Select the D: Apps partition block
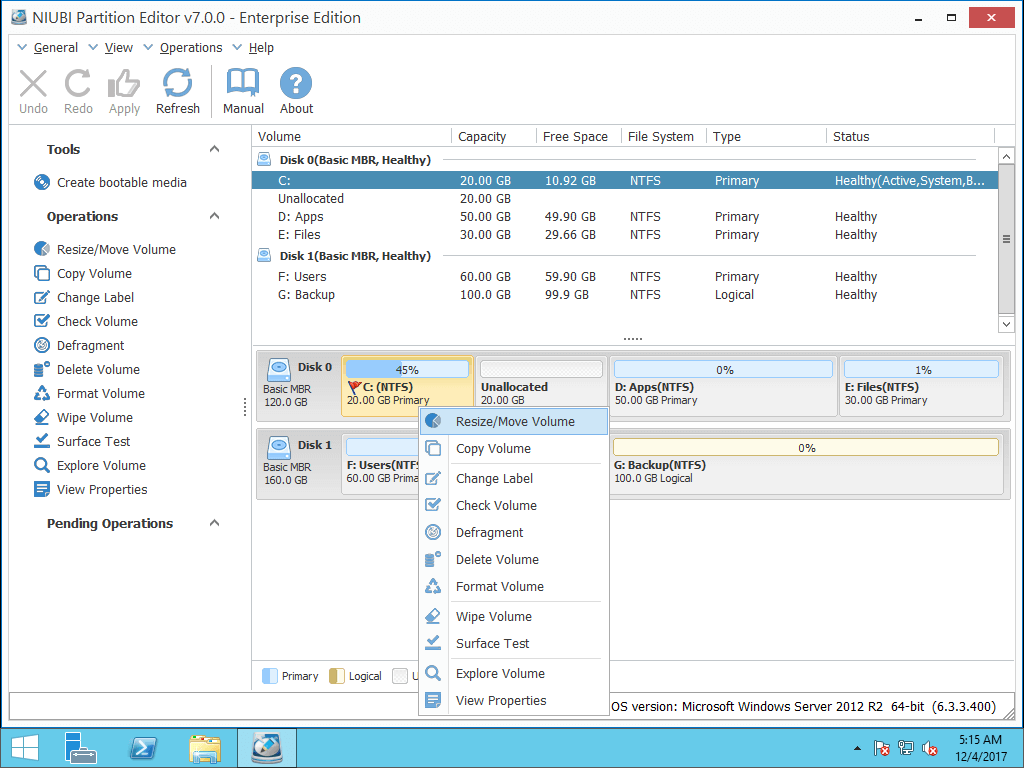1024x768 pixels. pyautogui.click(x=722, y=385)
